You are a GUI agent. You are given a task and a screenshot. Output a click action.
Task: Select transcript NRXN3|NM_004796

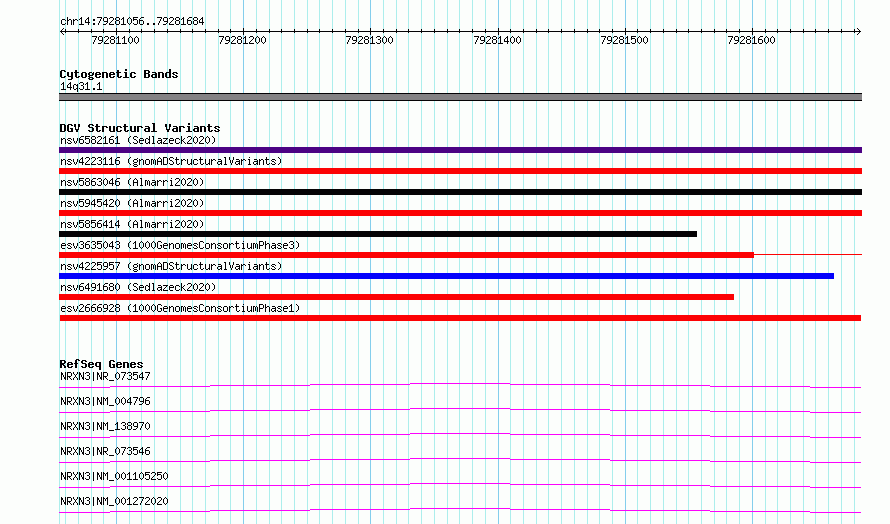(x=105, y=401)
